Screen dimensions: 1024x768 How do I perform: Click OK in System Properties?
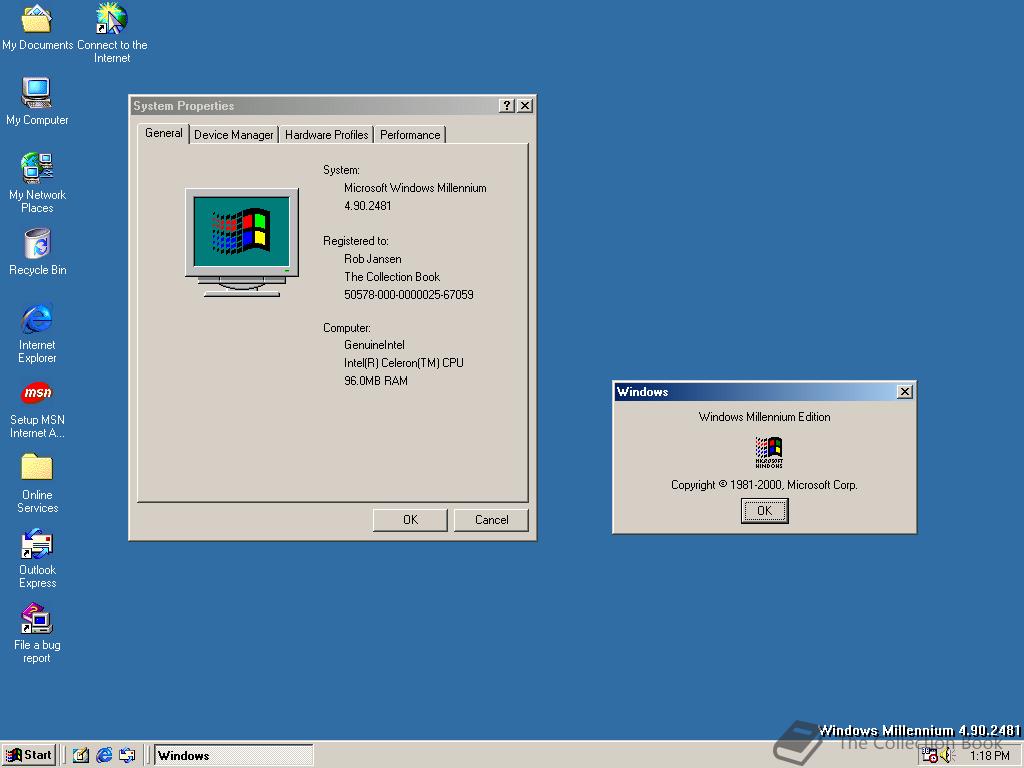[x=410, y=520]
